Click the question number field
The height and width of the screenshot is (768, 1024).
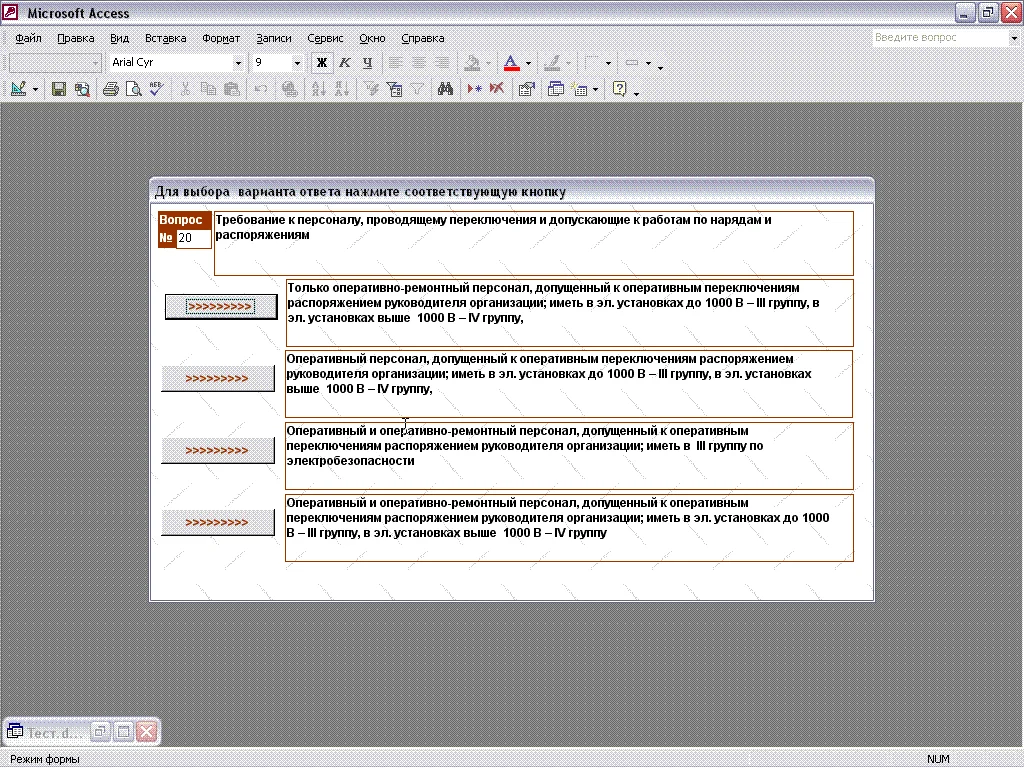point(192,239)
